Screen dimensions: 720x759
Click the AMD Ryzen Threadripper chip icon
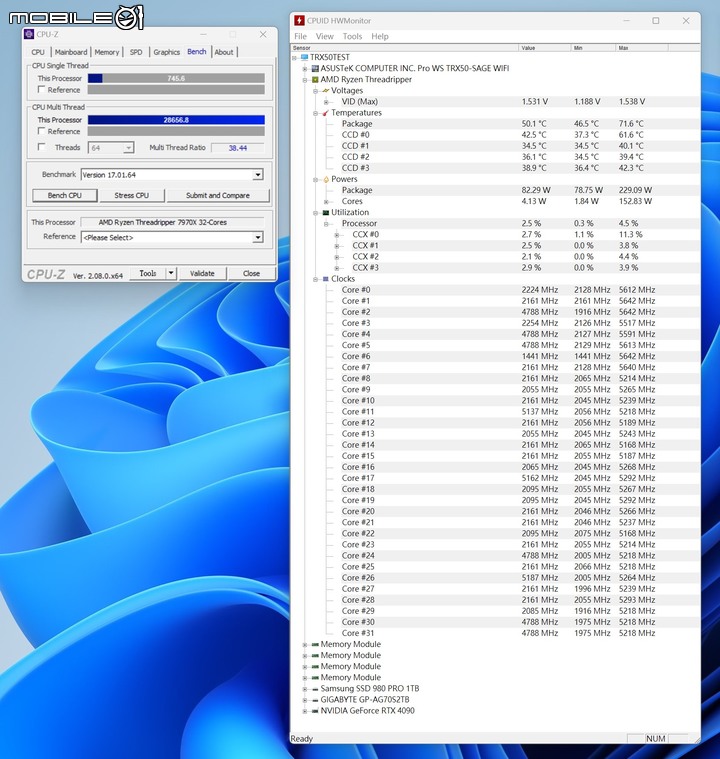(x=315, y=79)
